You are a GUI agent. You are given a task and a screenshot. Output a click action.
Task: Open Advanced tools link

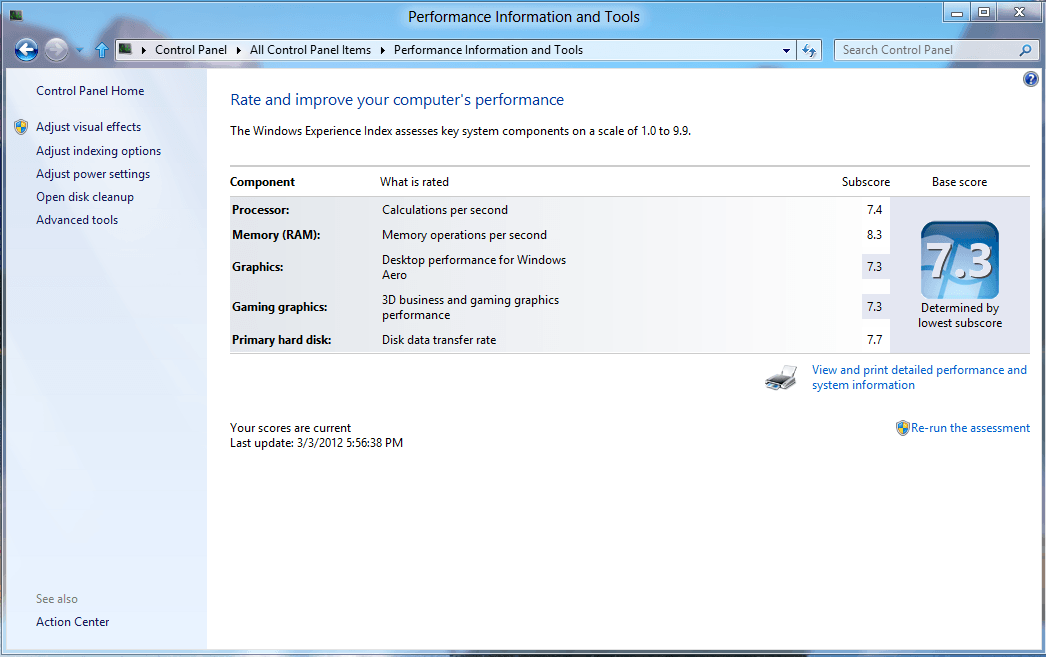pos(77,220)
